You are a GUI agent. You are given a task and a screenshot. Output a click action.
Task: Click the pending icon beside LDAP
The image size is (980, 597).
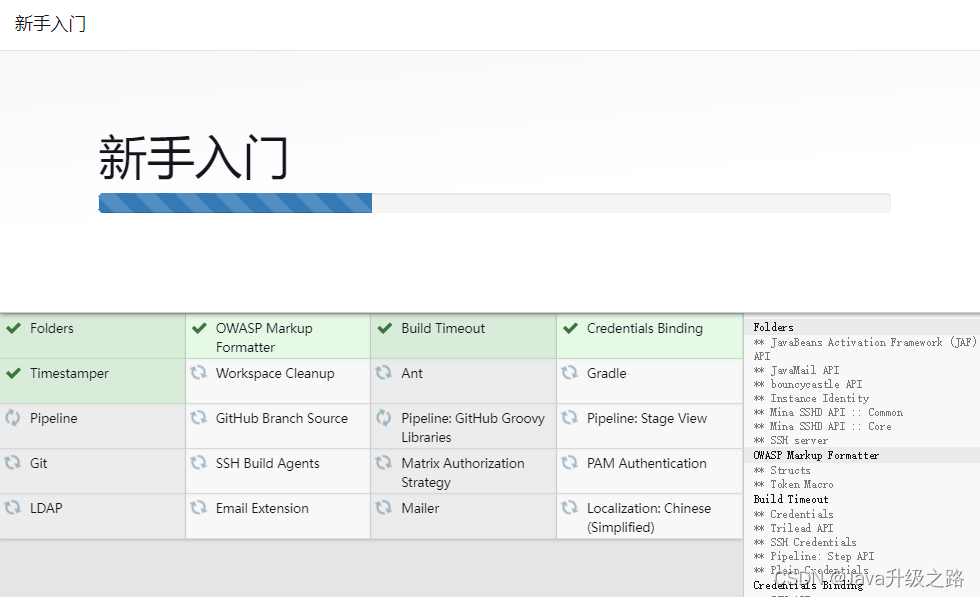(x=13, y=508)
